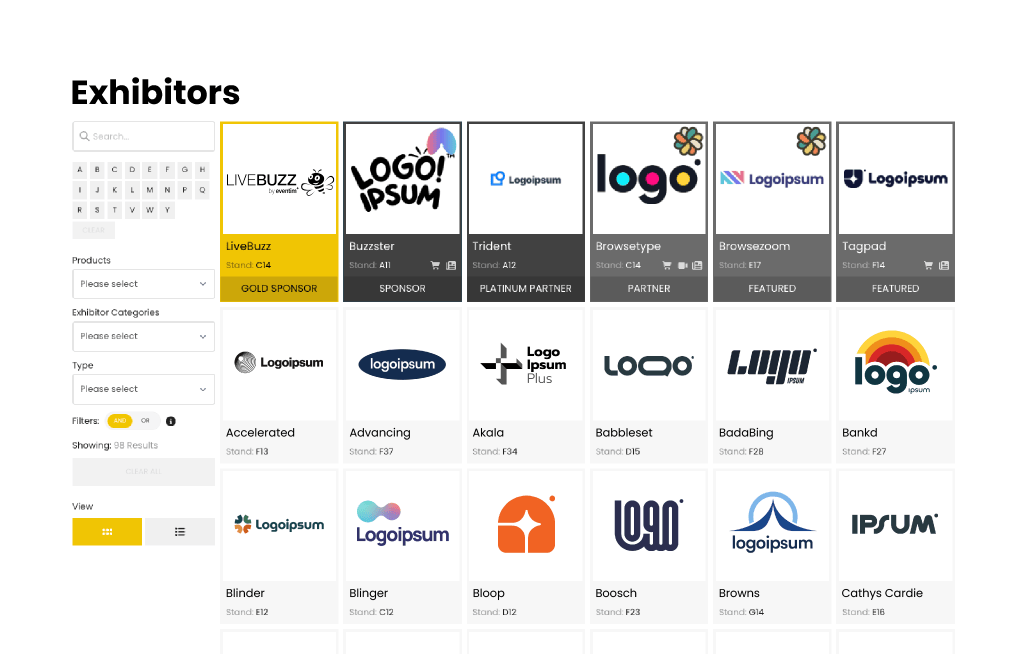Image resolution: width=1027 pixels, height=654 pixels.
Task: Click the PLATINUM PARTNER banner
Action: [x=525, y=289]
